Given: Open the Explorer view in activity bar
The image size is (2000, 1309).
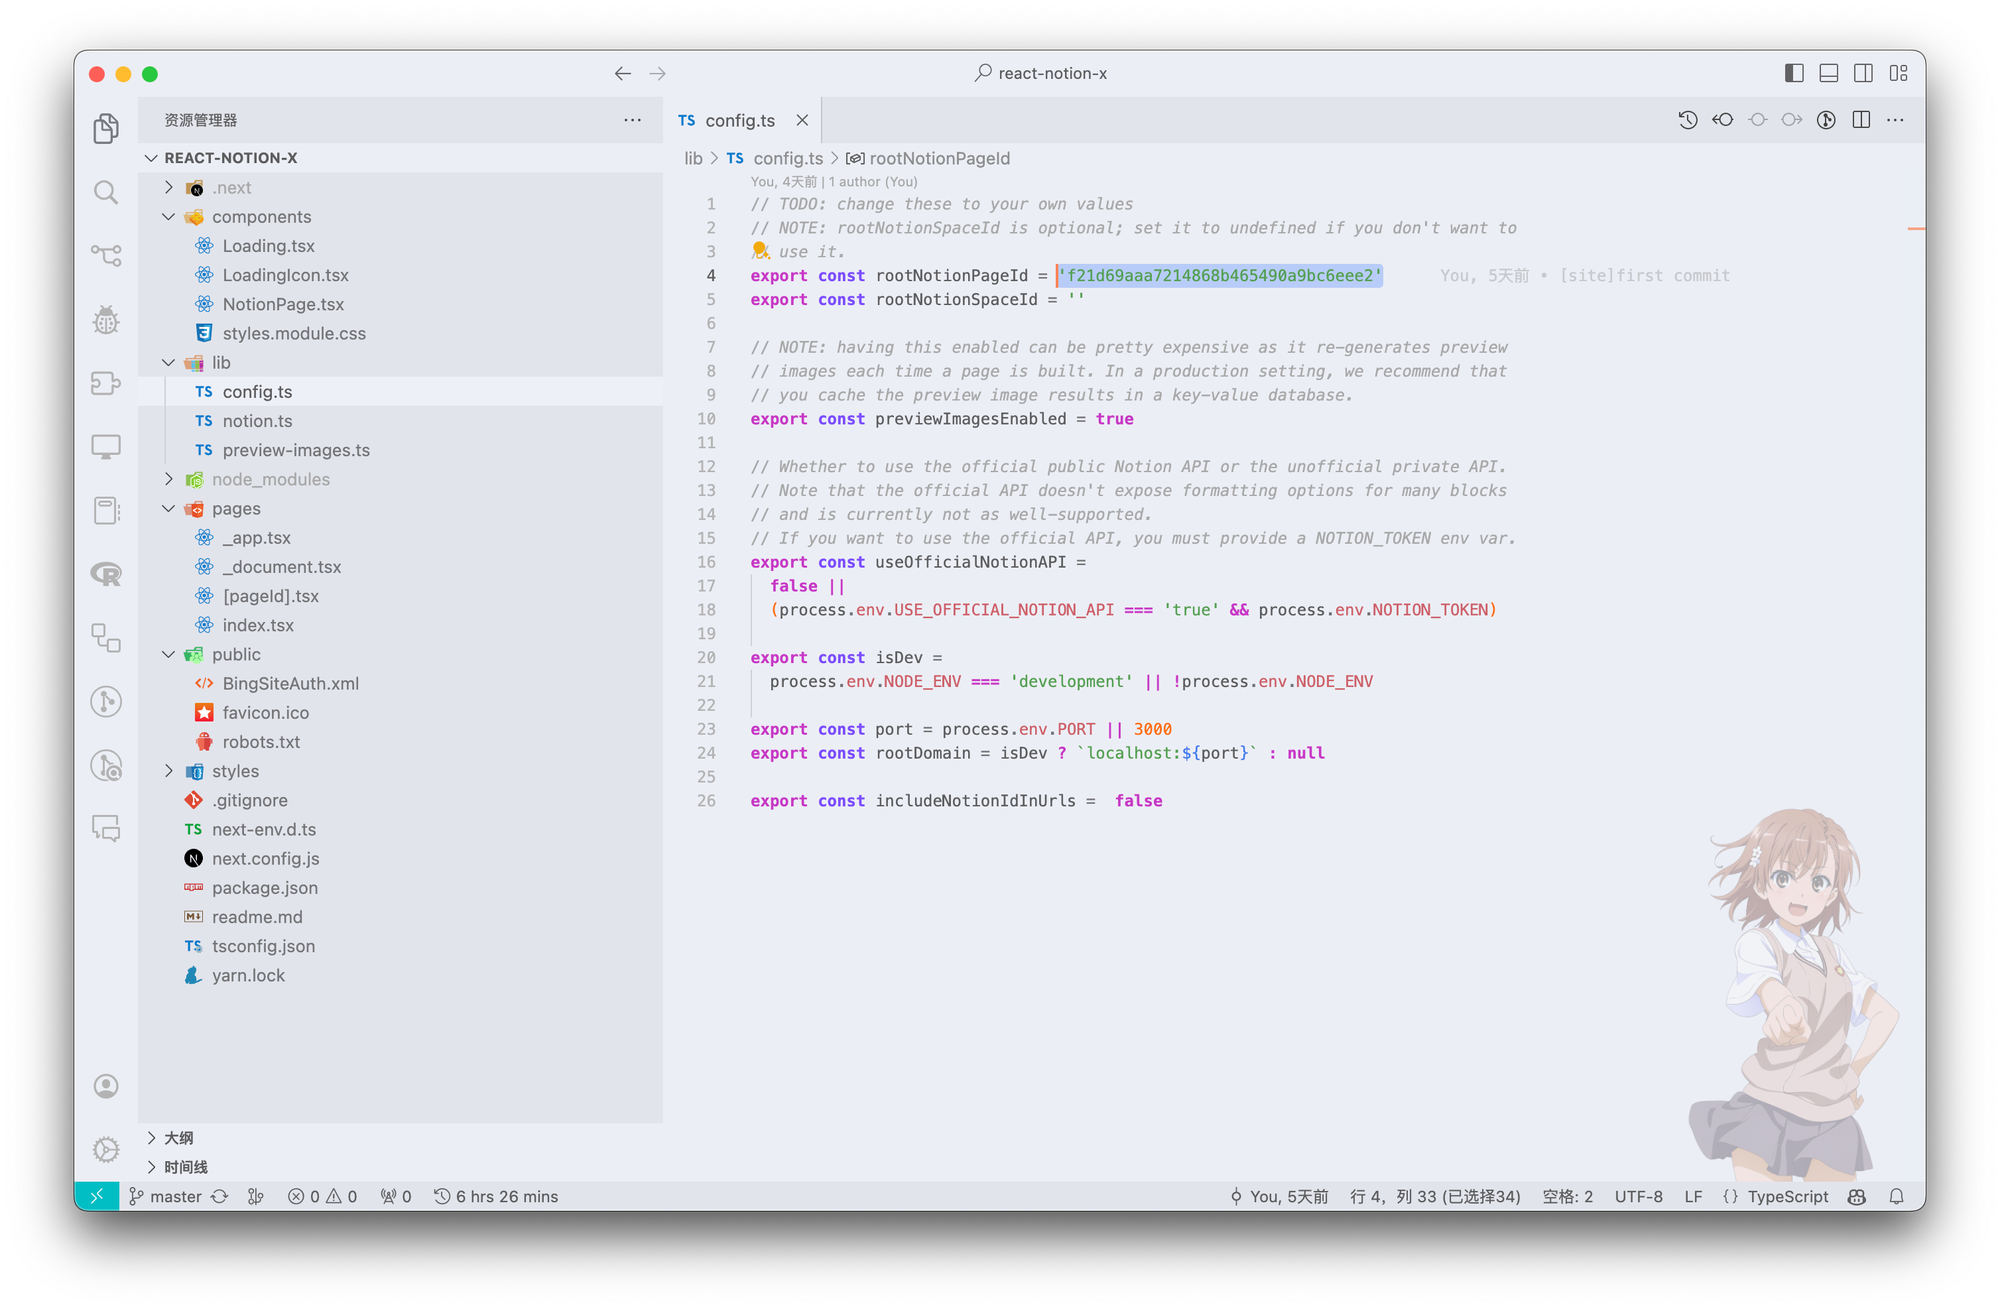Looking at the screenshot, I should click(106, 128).
